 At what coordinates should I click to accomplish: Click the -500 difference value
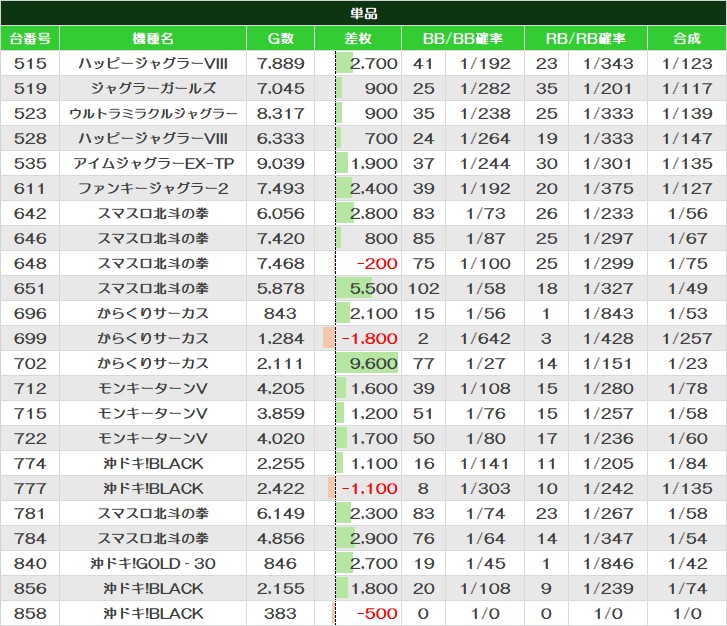377,614
